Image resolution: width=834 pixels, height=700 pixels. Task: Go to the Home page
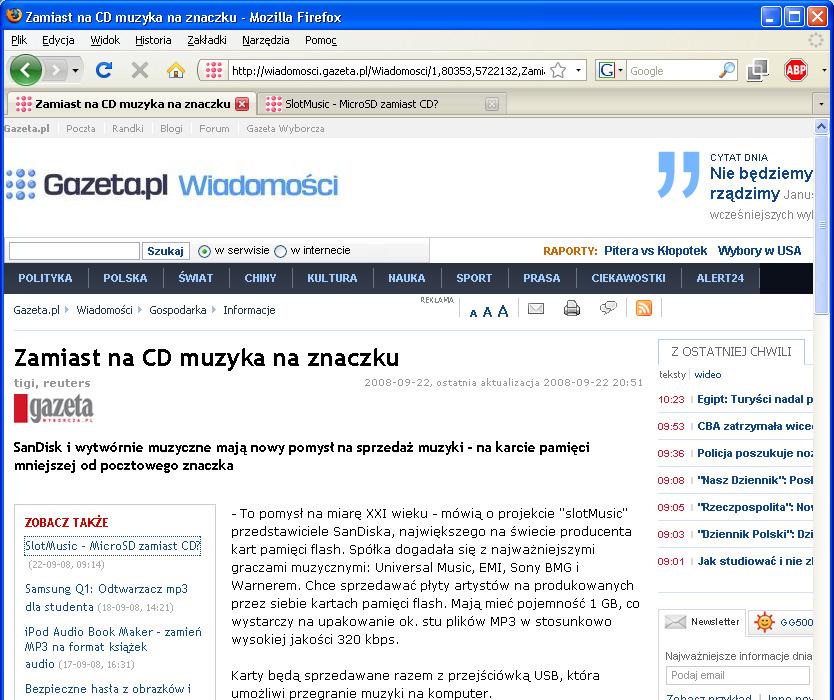point(176,70)
